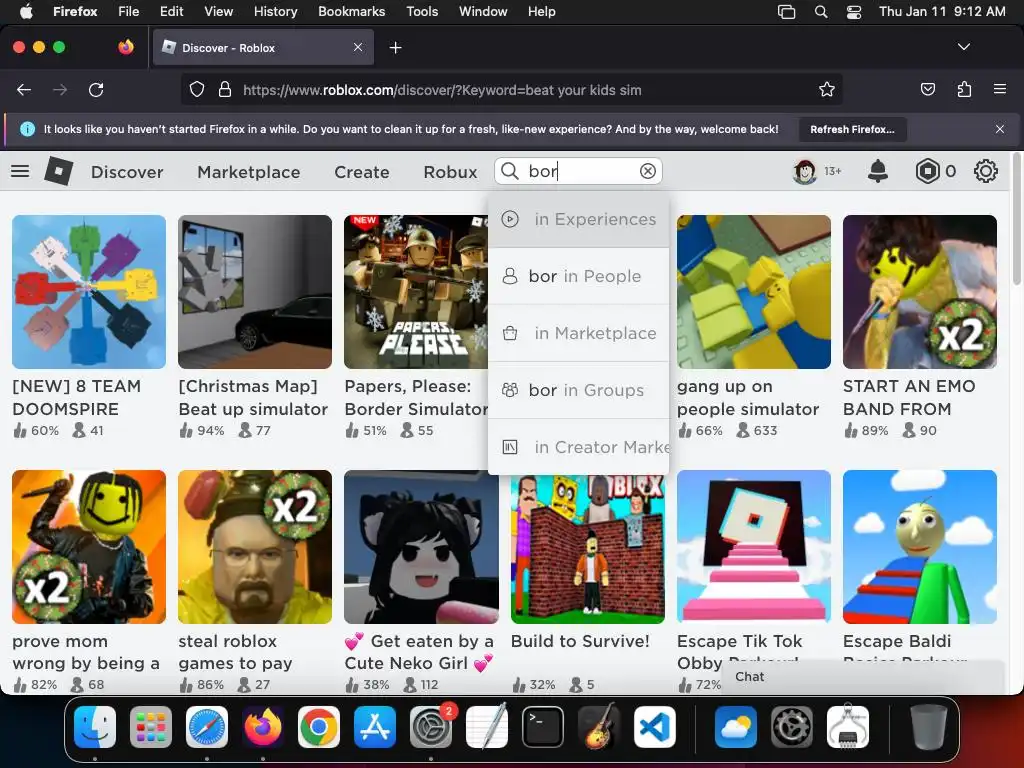Open Spotlight search in menu bar
This screenshot has height=768, width=1024.
(821, 12)
